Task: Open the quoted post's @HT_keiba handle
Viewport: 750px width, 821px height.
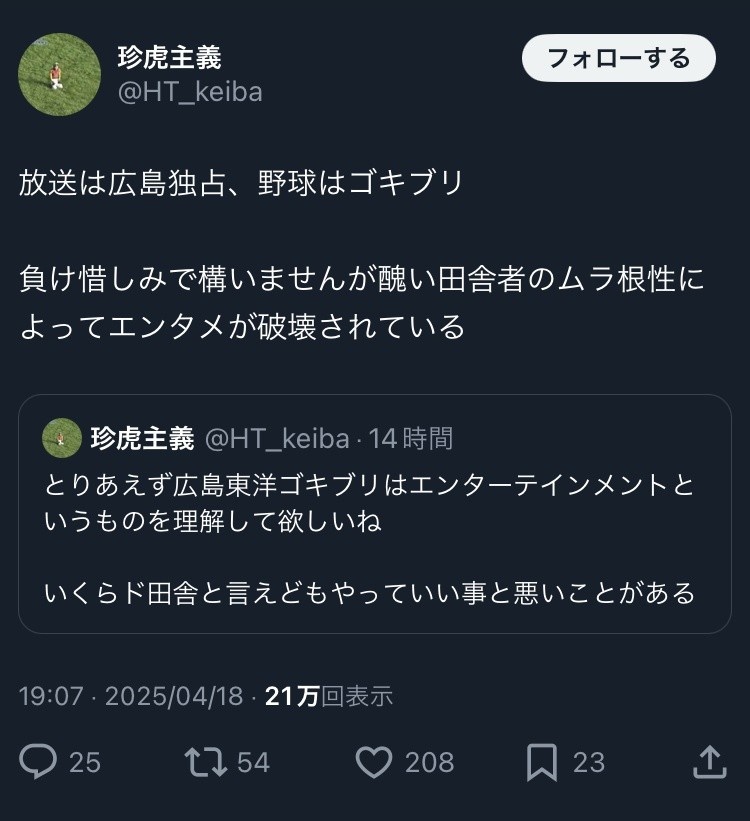Action: click(x=277, y=438)
